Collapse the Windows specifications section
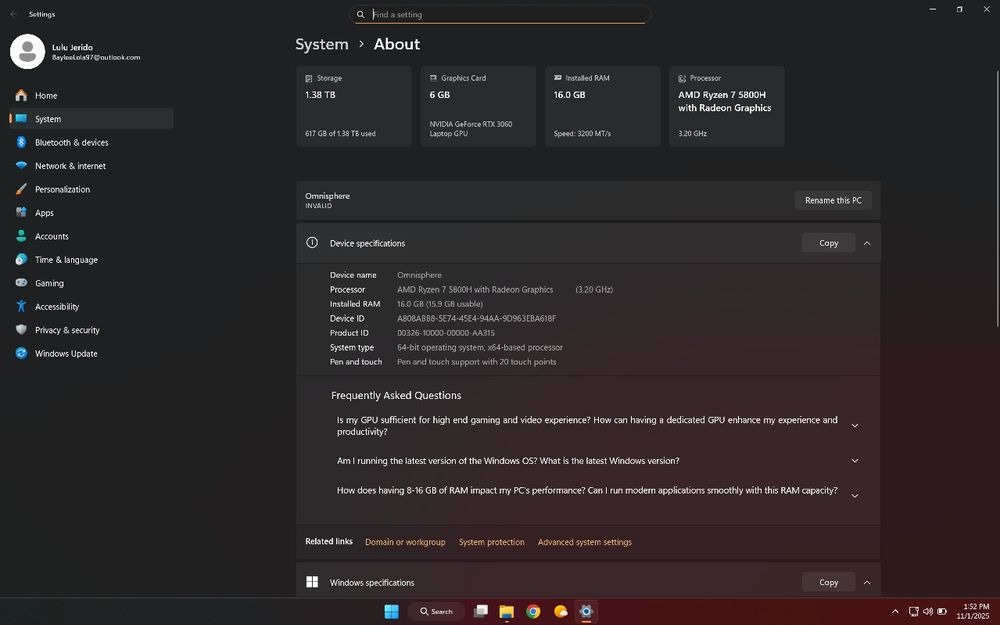The height and width of the screenshot is (625, 1000). tap(867, 582)
